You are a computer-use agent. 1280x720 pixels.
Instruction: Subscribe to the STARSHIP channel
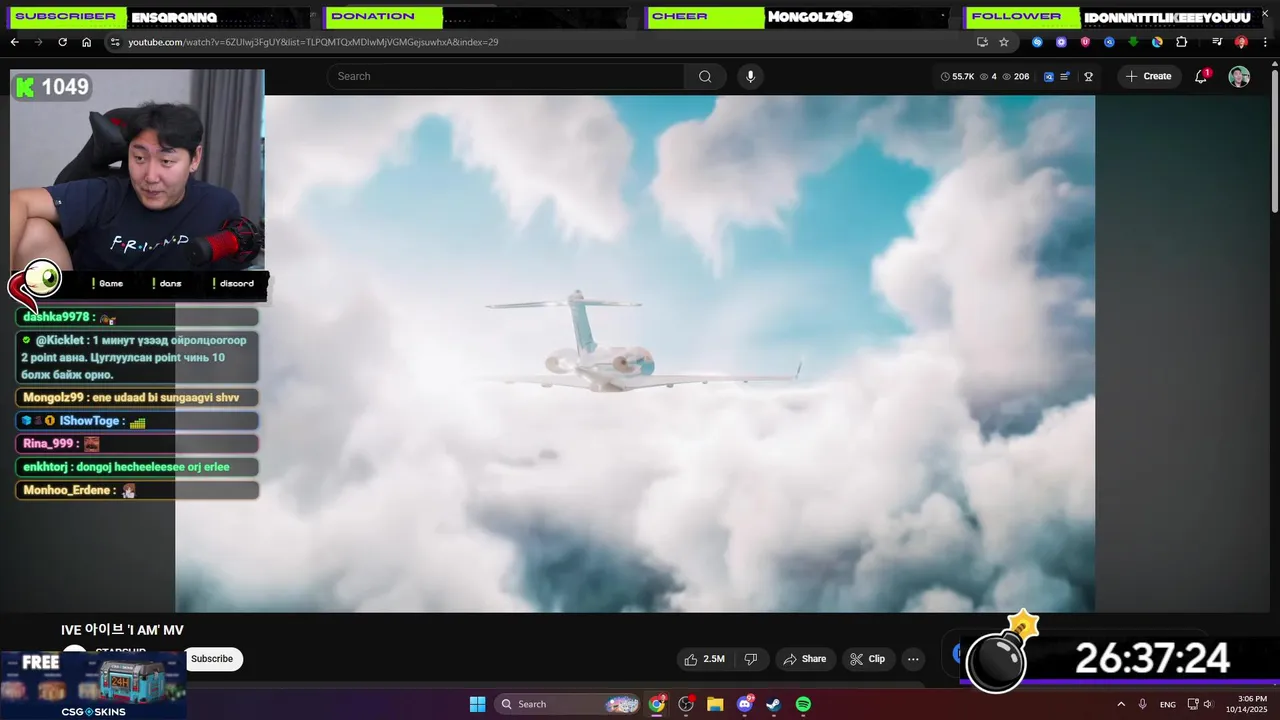point(212,659)
